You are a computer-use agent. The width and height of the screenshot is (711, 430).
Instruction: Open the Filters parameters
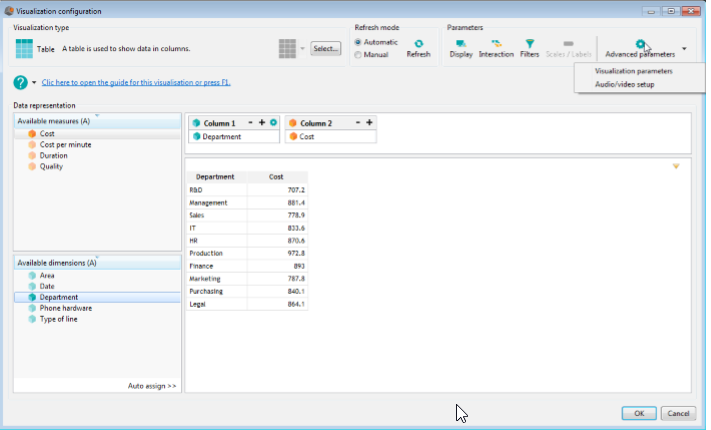[x=529, y=49]
